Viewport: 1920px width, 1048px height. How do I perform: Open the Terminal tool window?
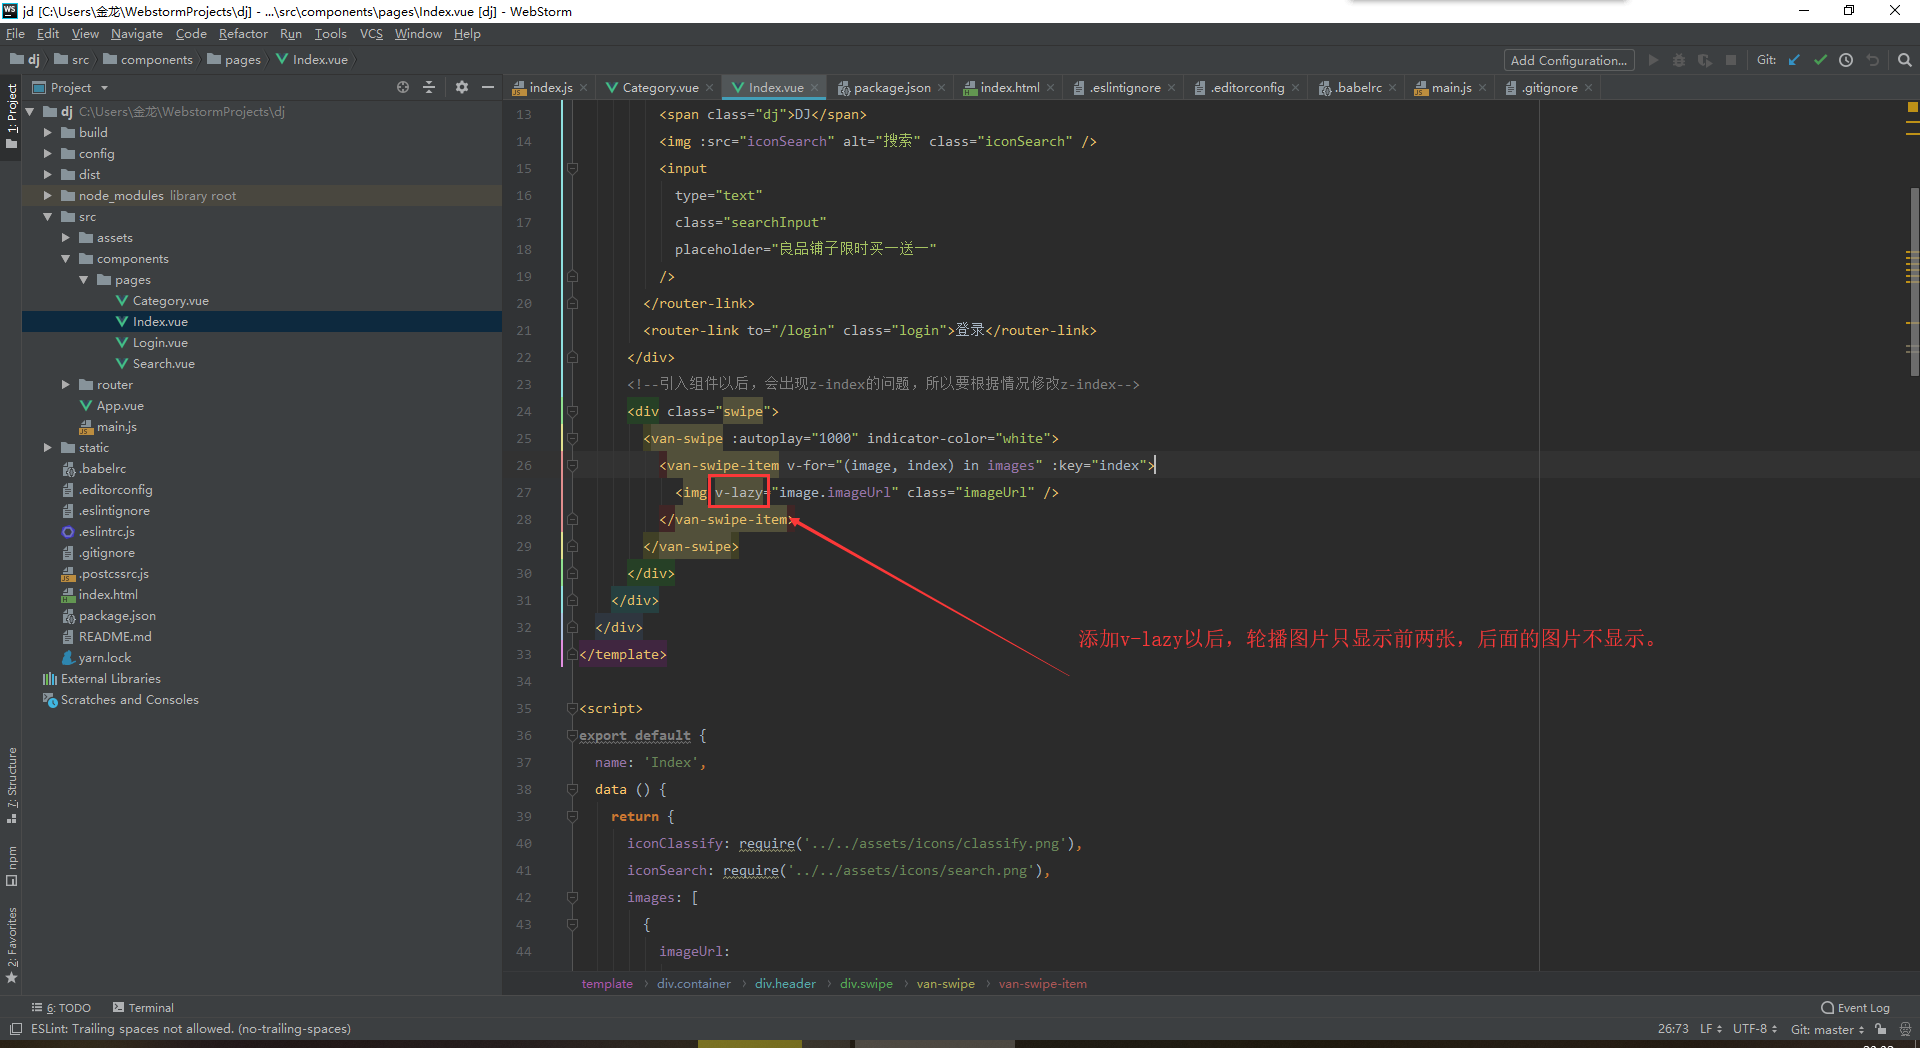pyautogui.click(x=143, y=1008)
